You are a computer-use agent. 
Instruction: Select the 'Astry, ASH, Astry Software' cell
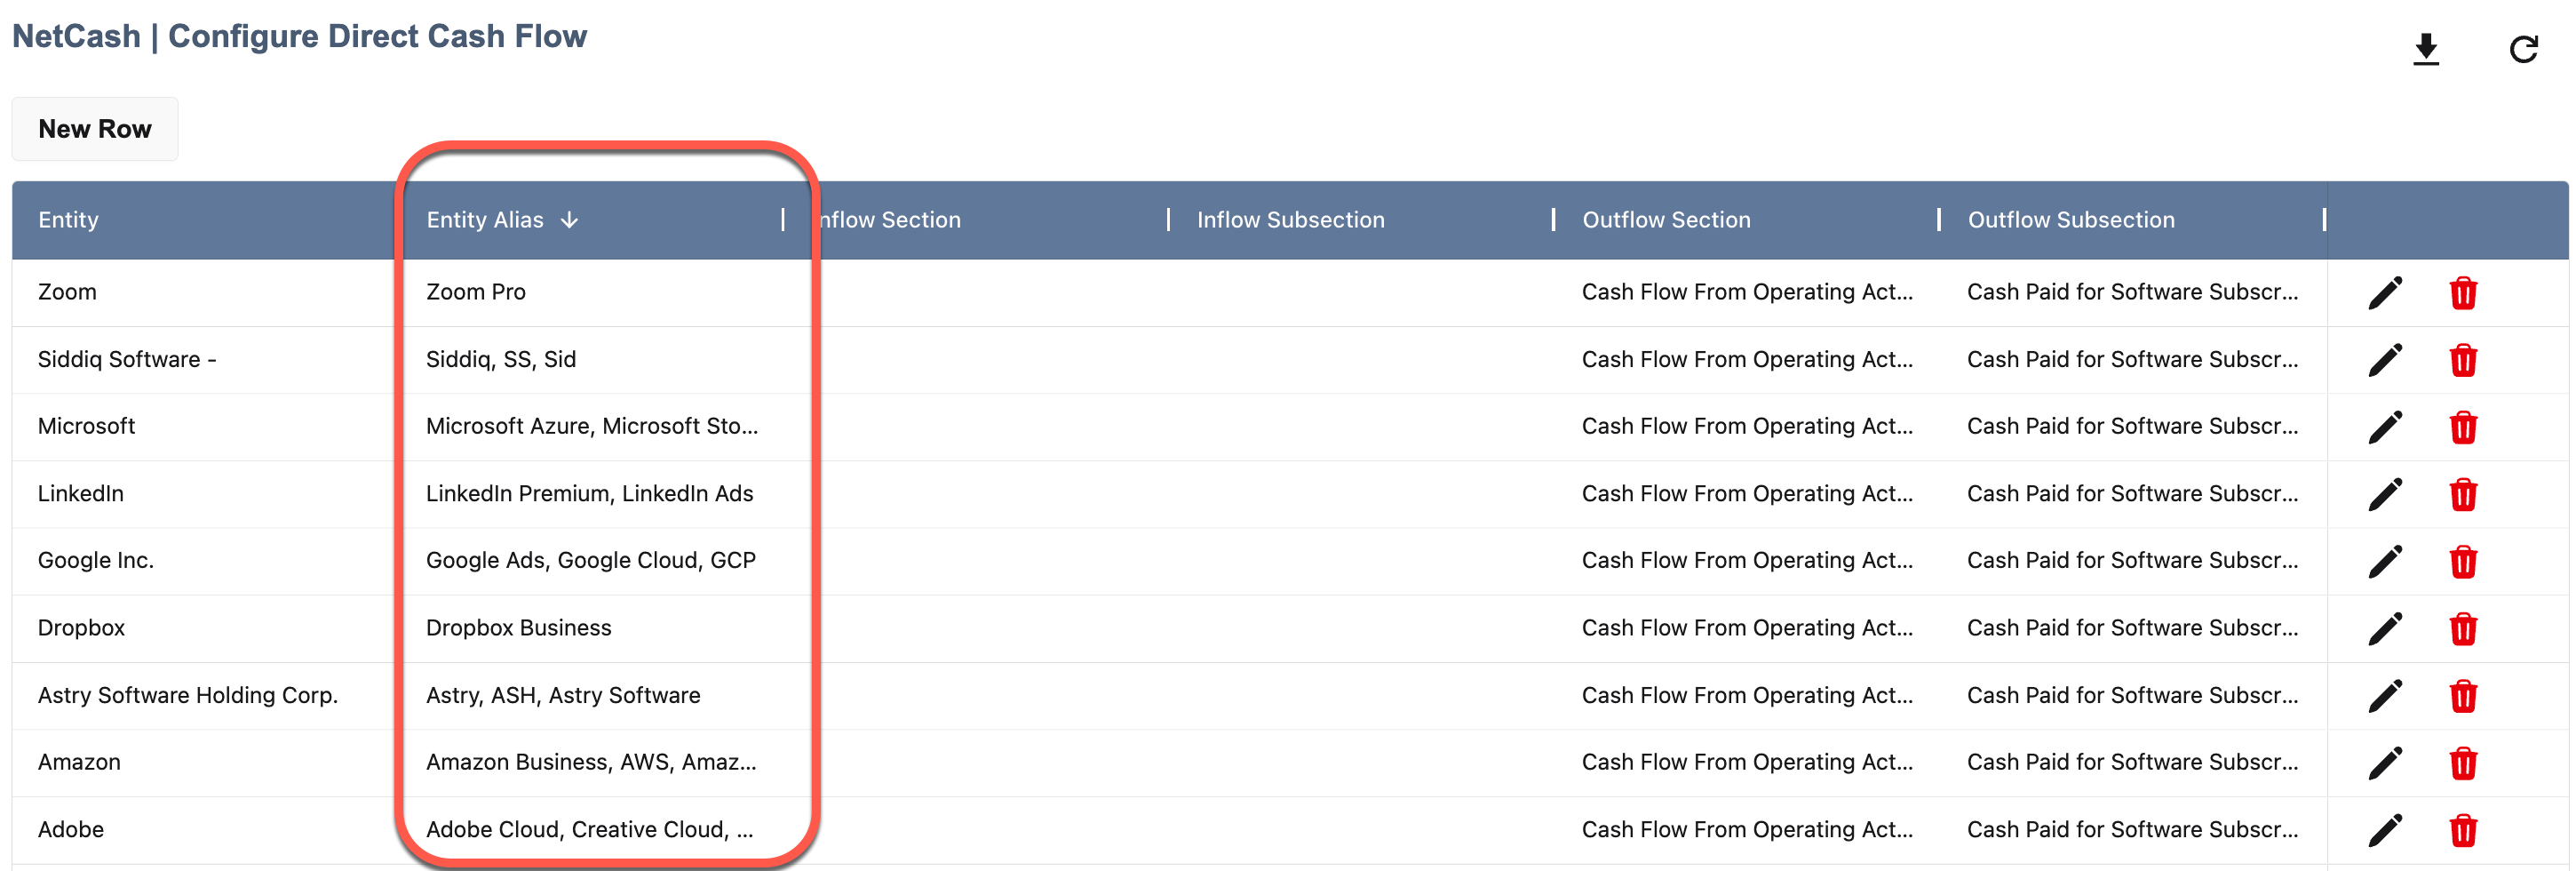click(593, 695)
